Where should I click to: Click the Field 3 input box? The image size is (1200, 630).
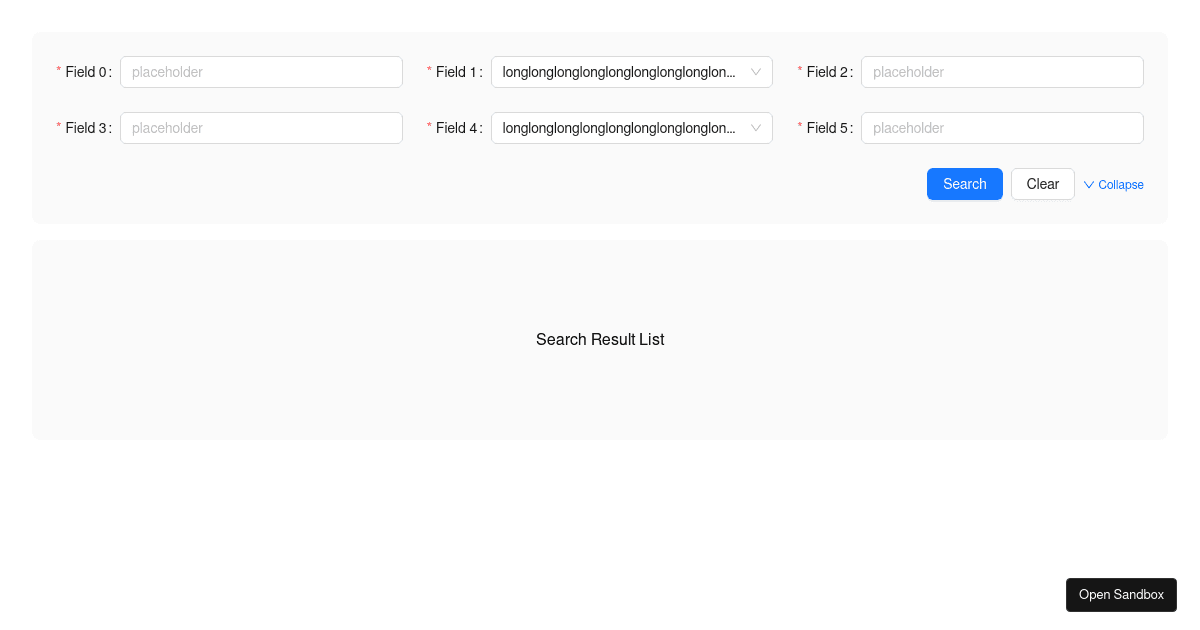(261, 128)
